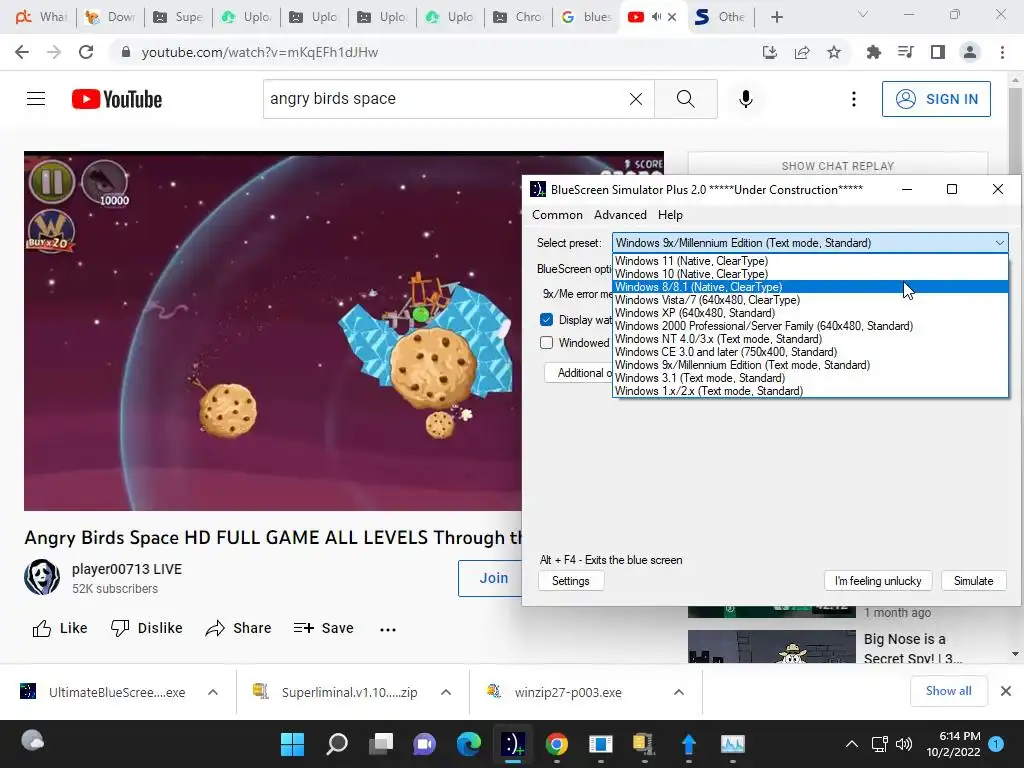Viewport: 1024px width, 768px height.
Task: Go to the YouTube home logo
Action: [x=117, y=99]
